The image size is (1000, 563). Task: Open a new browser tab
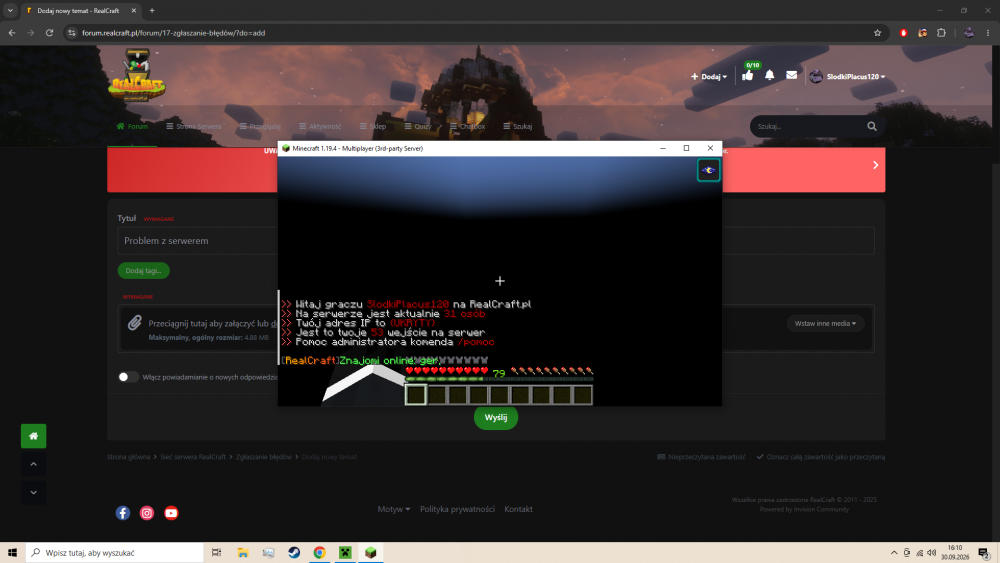[152, 10]
